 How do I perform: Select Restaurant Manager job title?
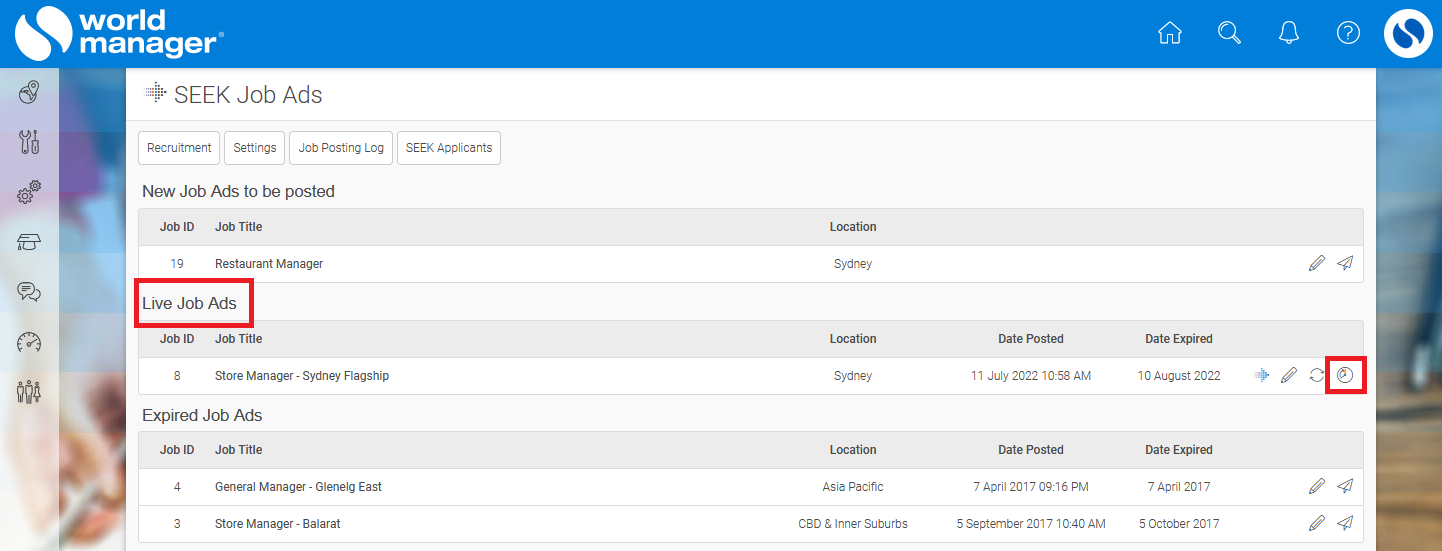point(269,264)
